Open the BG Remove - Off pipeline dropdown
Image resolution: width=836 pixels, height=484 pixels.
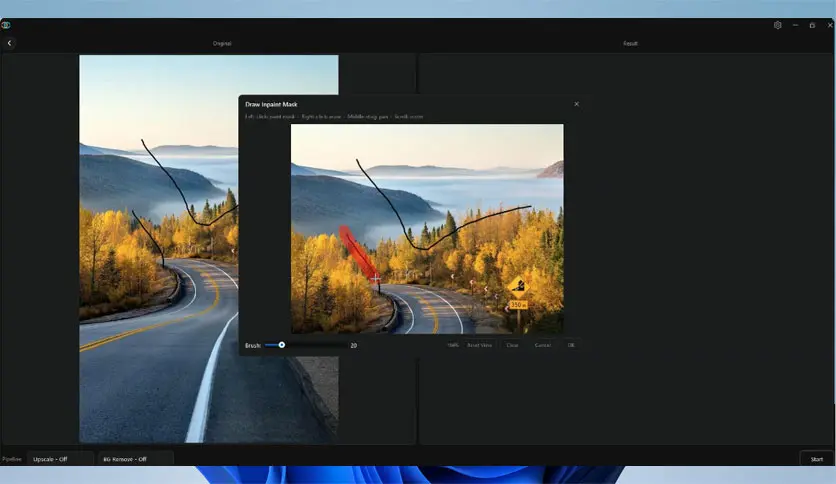coord(135,459)
